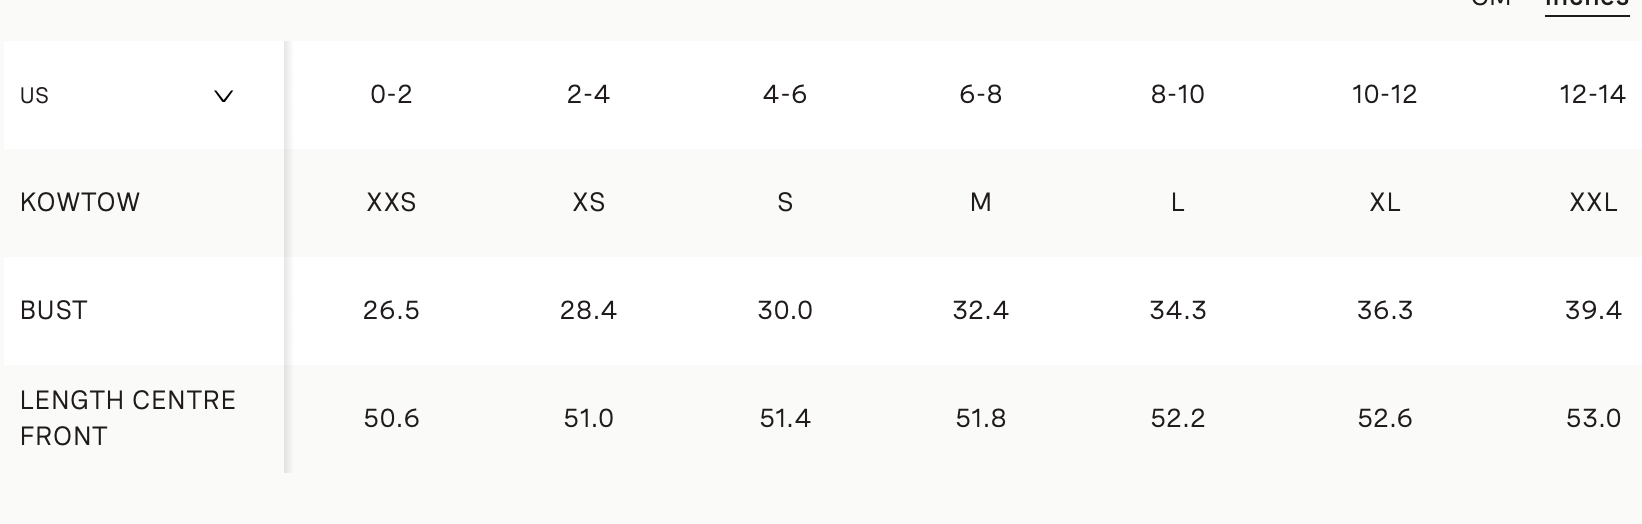Image resolution: width=1642 pixels, height=524 pixels.
Task: Open the US size region dropdown
Action: pos(130,96)
